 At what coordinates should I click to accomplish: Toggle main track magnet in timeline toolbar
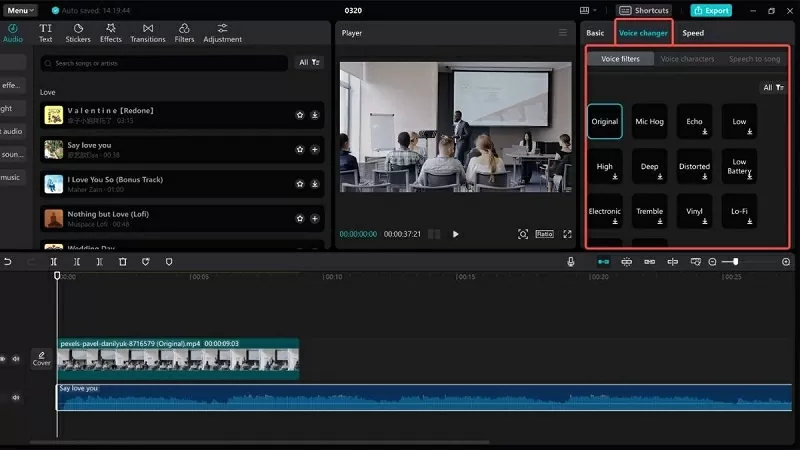[x=603, y=262]
